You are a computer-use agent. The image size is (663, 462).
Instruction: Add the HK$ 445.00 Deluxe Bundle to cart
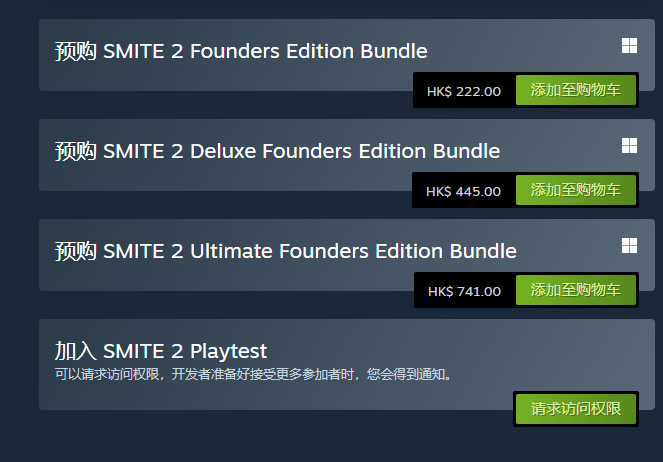coord(575,190)
